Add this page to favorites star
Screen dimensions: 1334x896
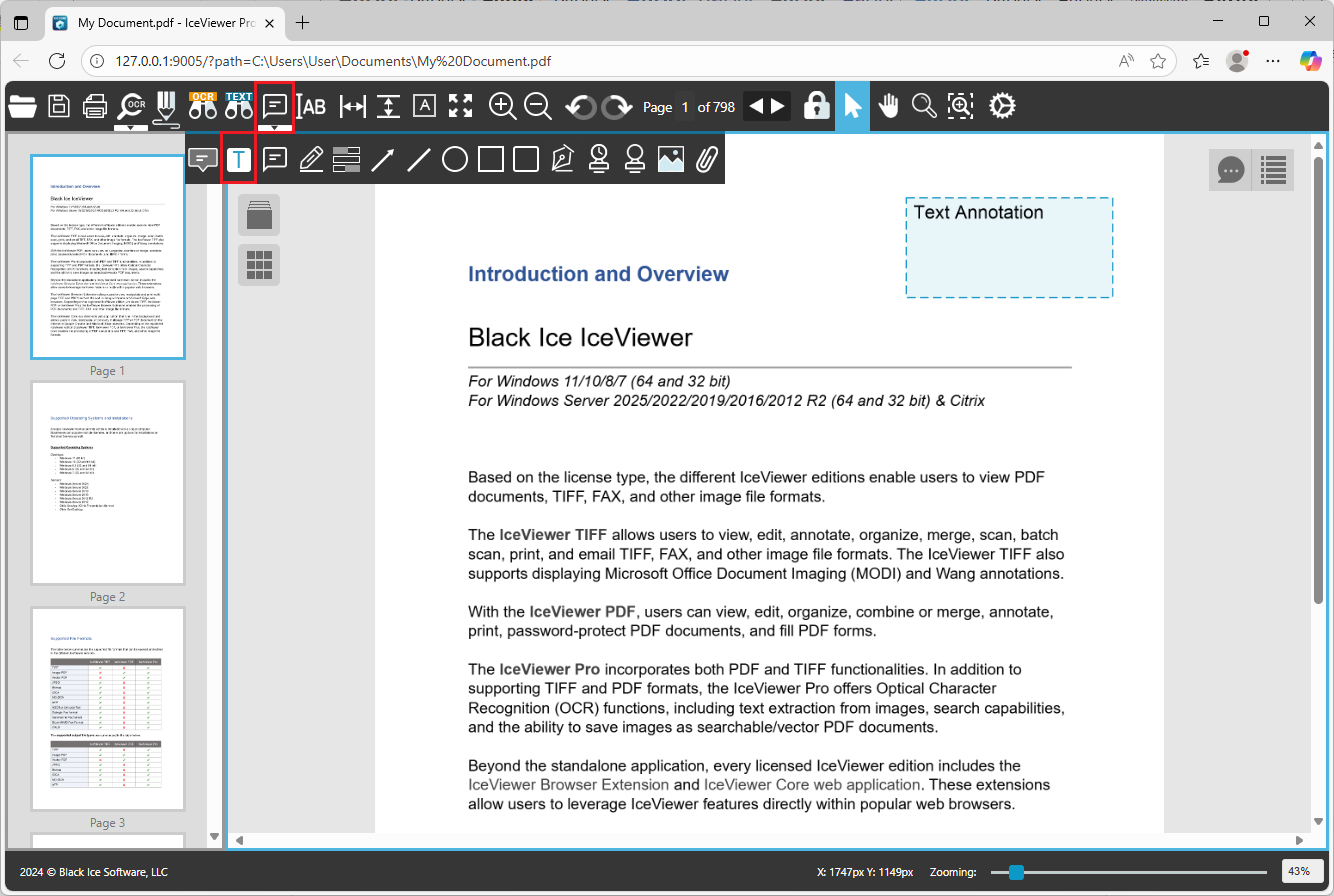pyautogui.click(x=1158, y=61)
